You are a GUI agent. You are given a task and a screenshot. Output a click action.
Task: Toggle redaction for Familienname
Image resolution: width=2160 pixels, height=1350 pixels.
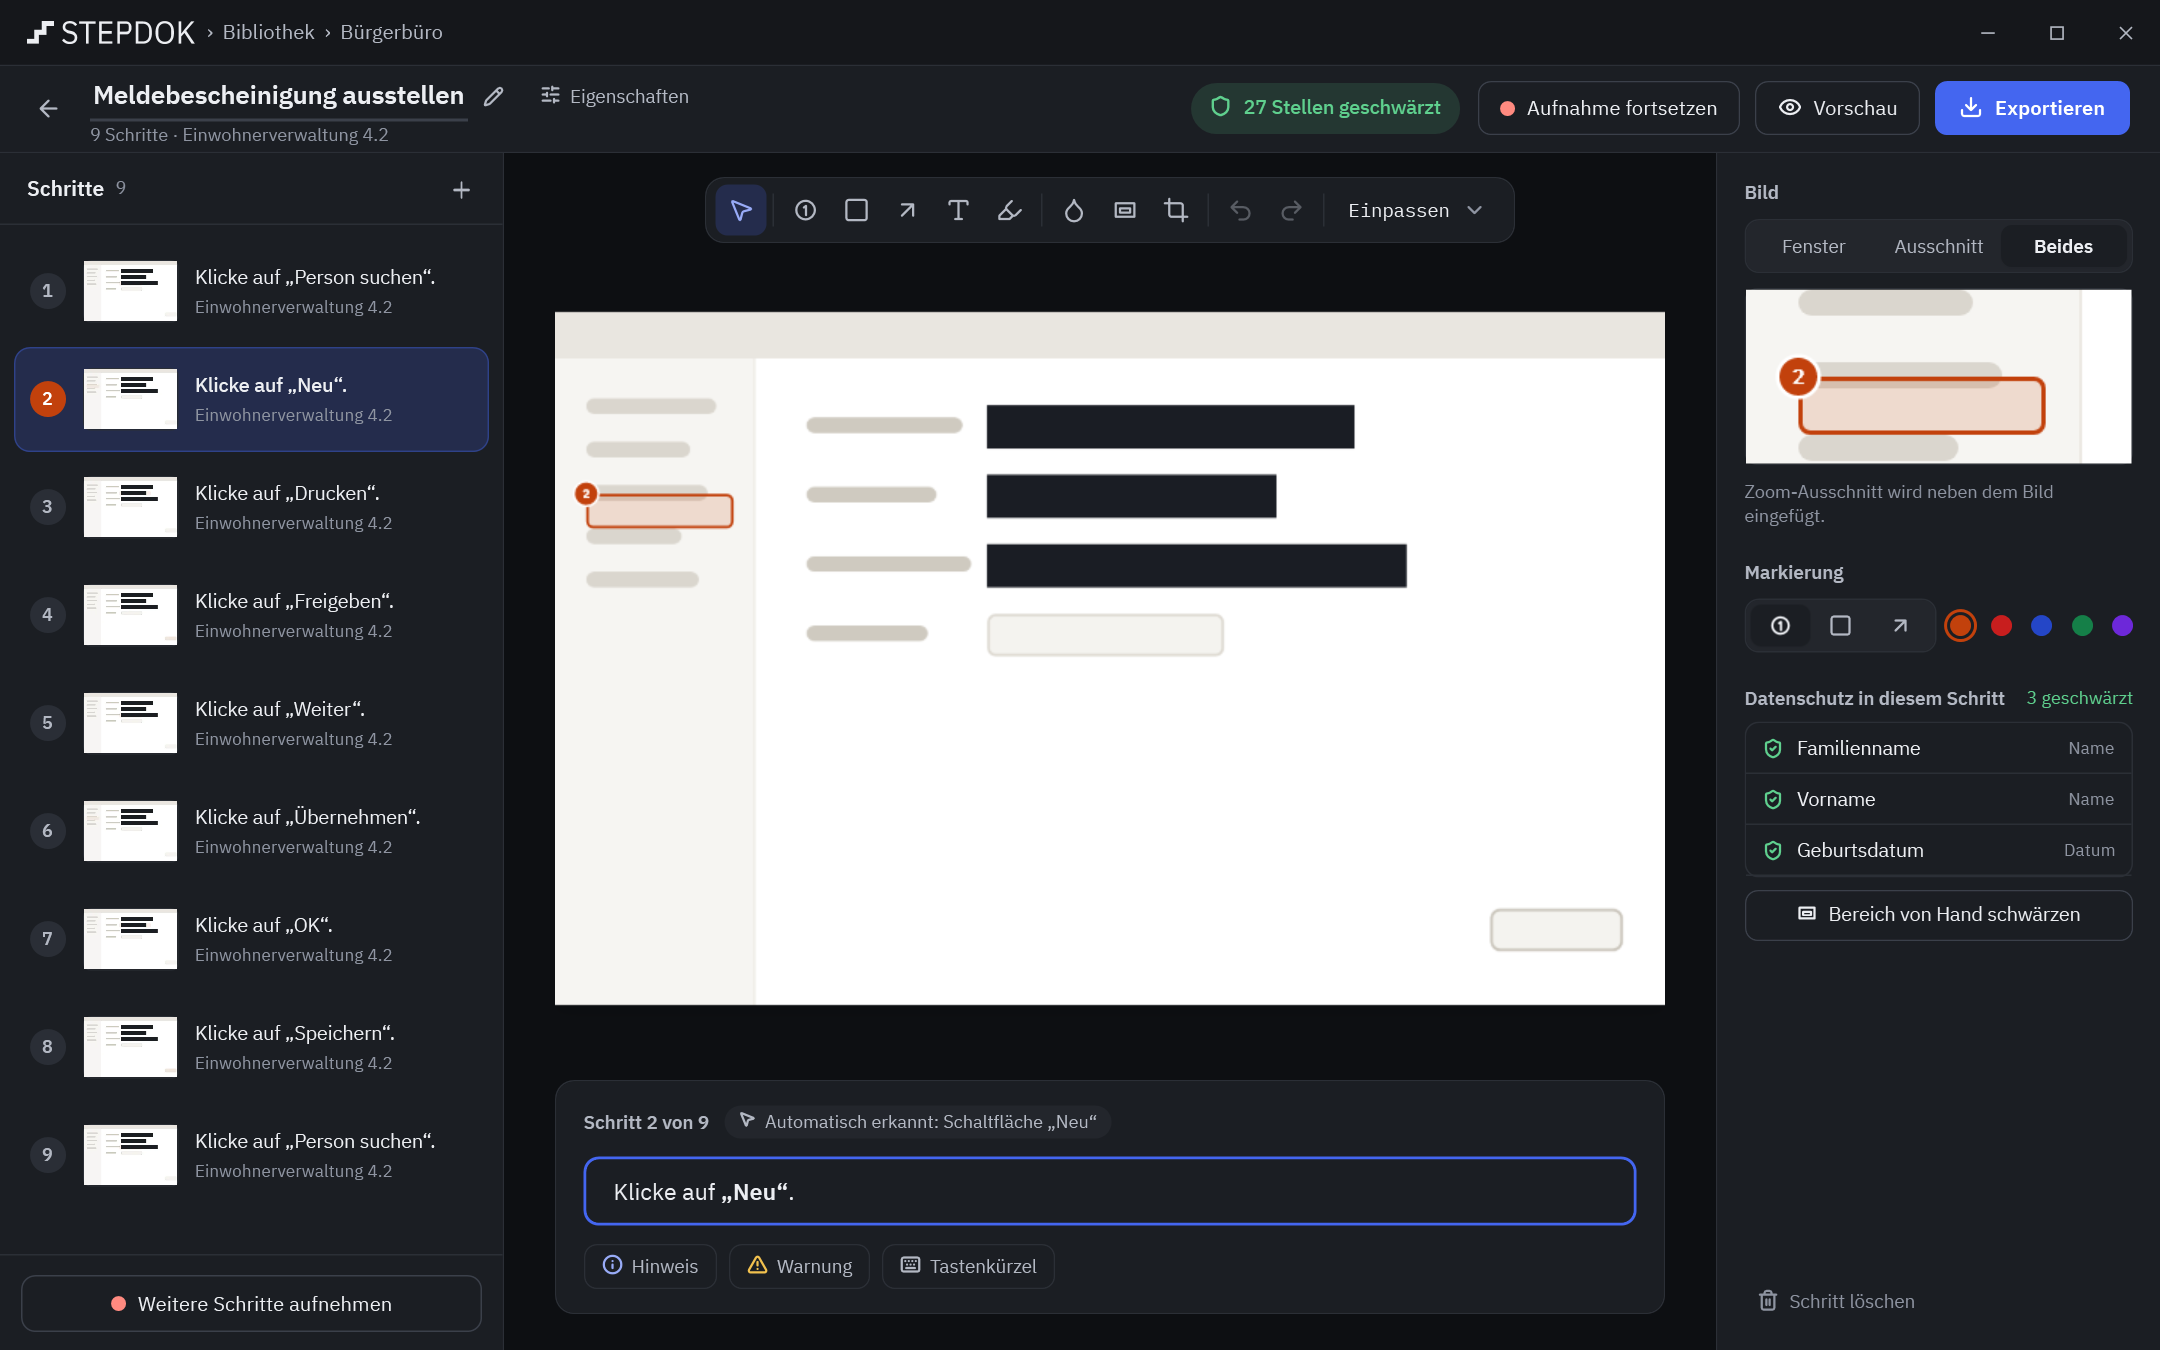click(1938, 748)
